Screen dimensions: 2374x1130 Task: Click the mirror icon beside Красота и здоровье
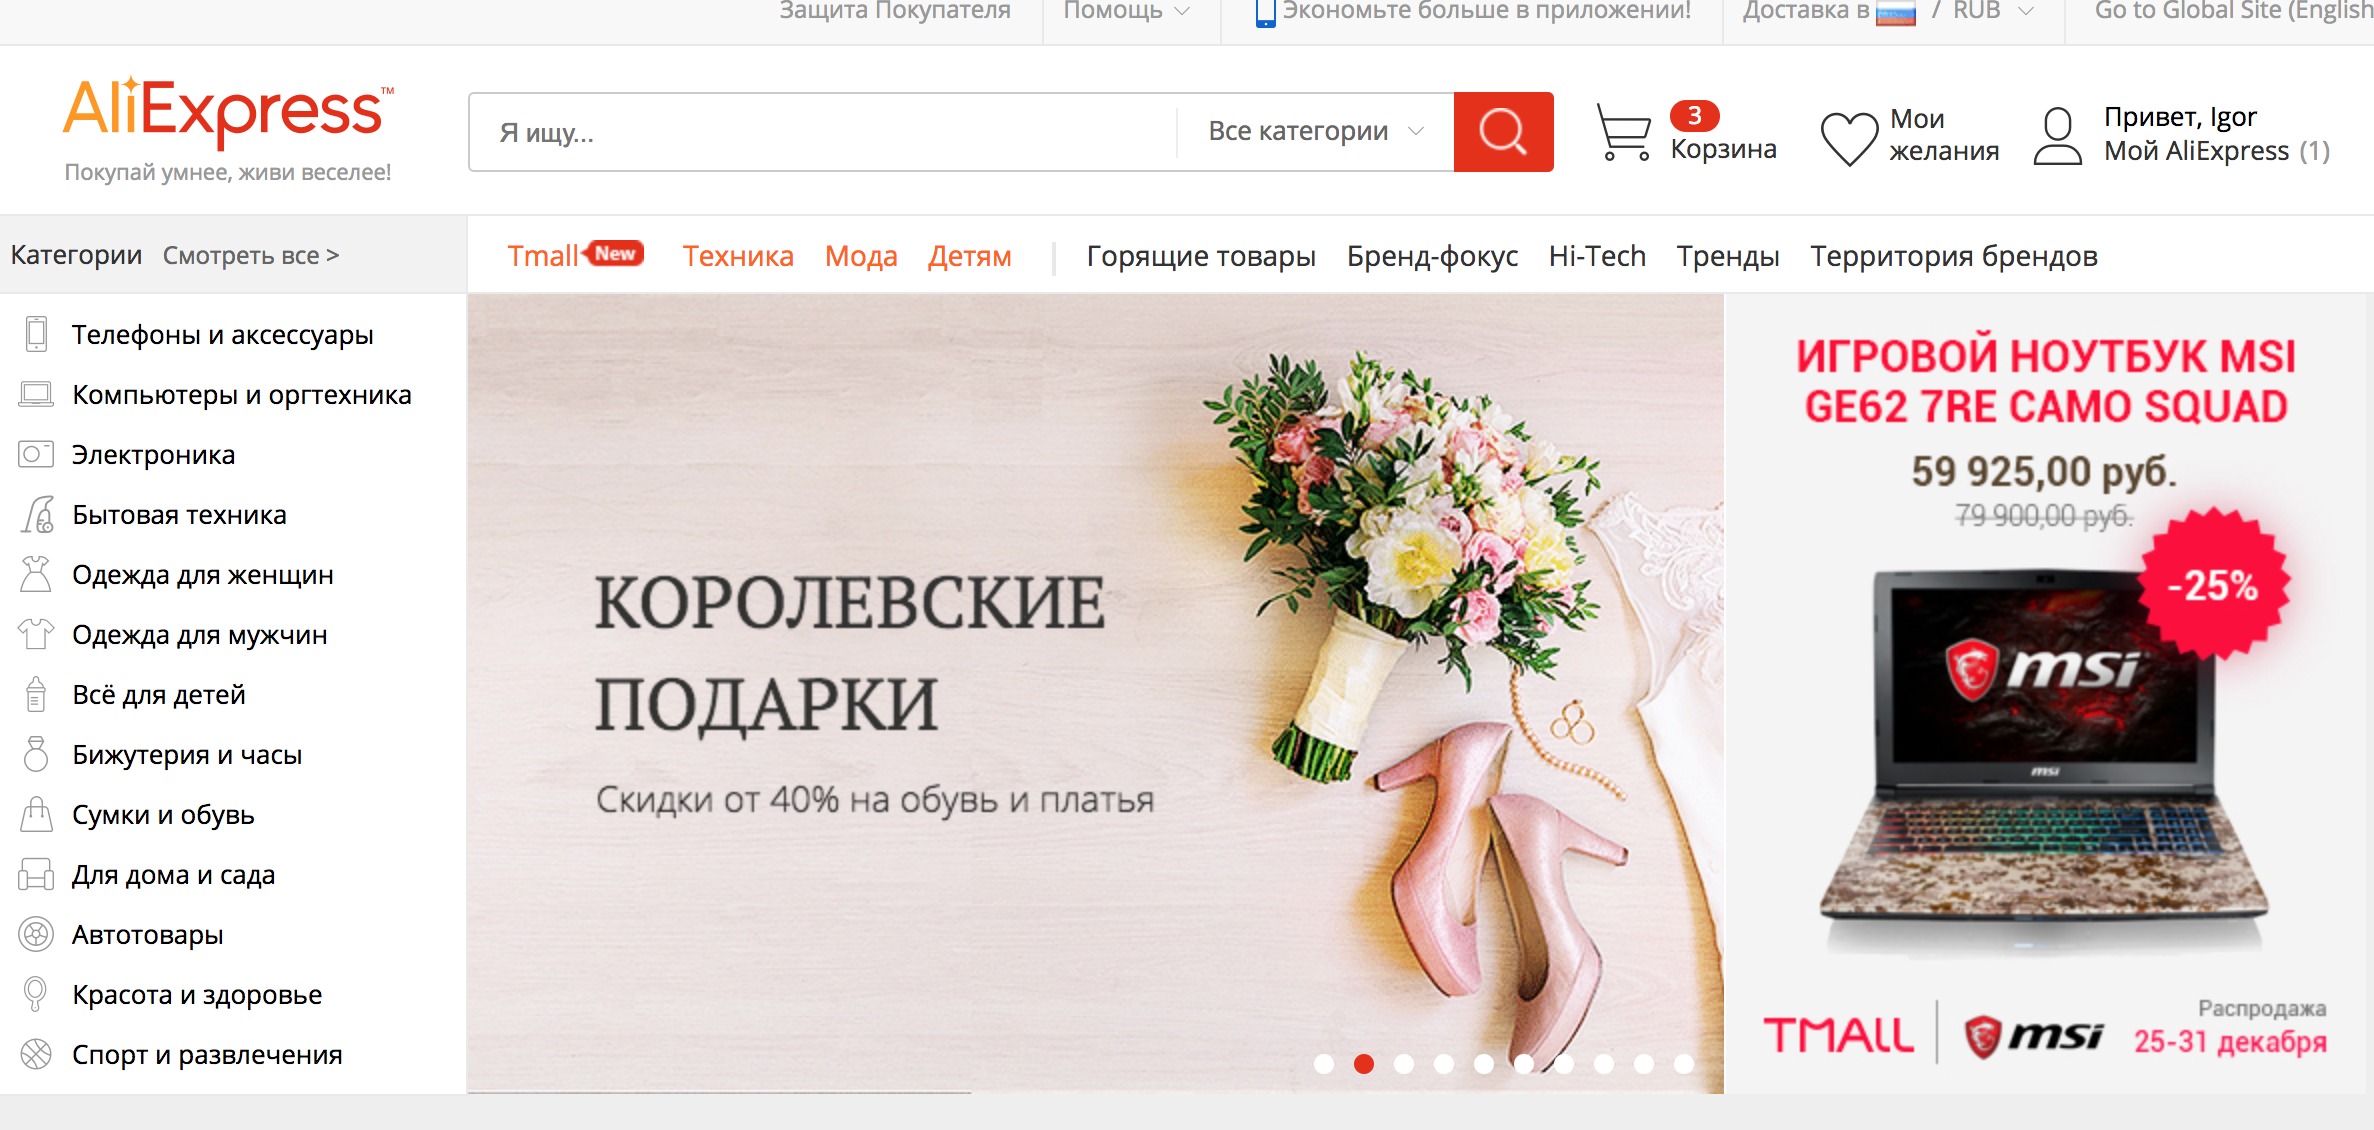35,994
